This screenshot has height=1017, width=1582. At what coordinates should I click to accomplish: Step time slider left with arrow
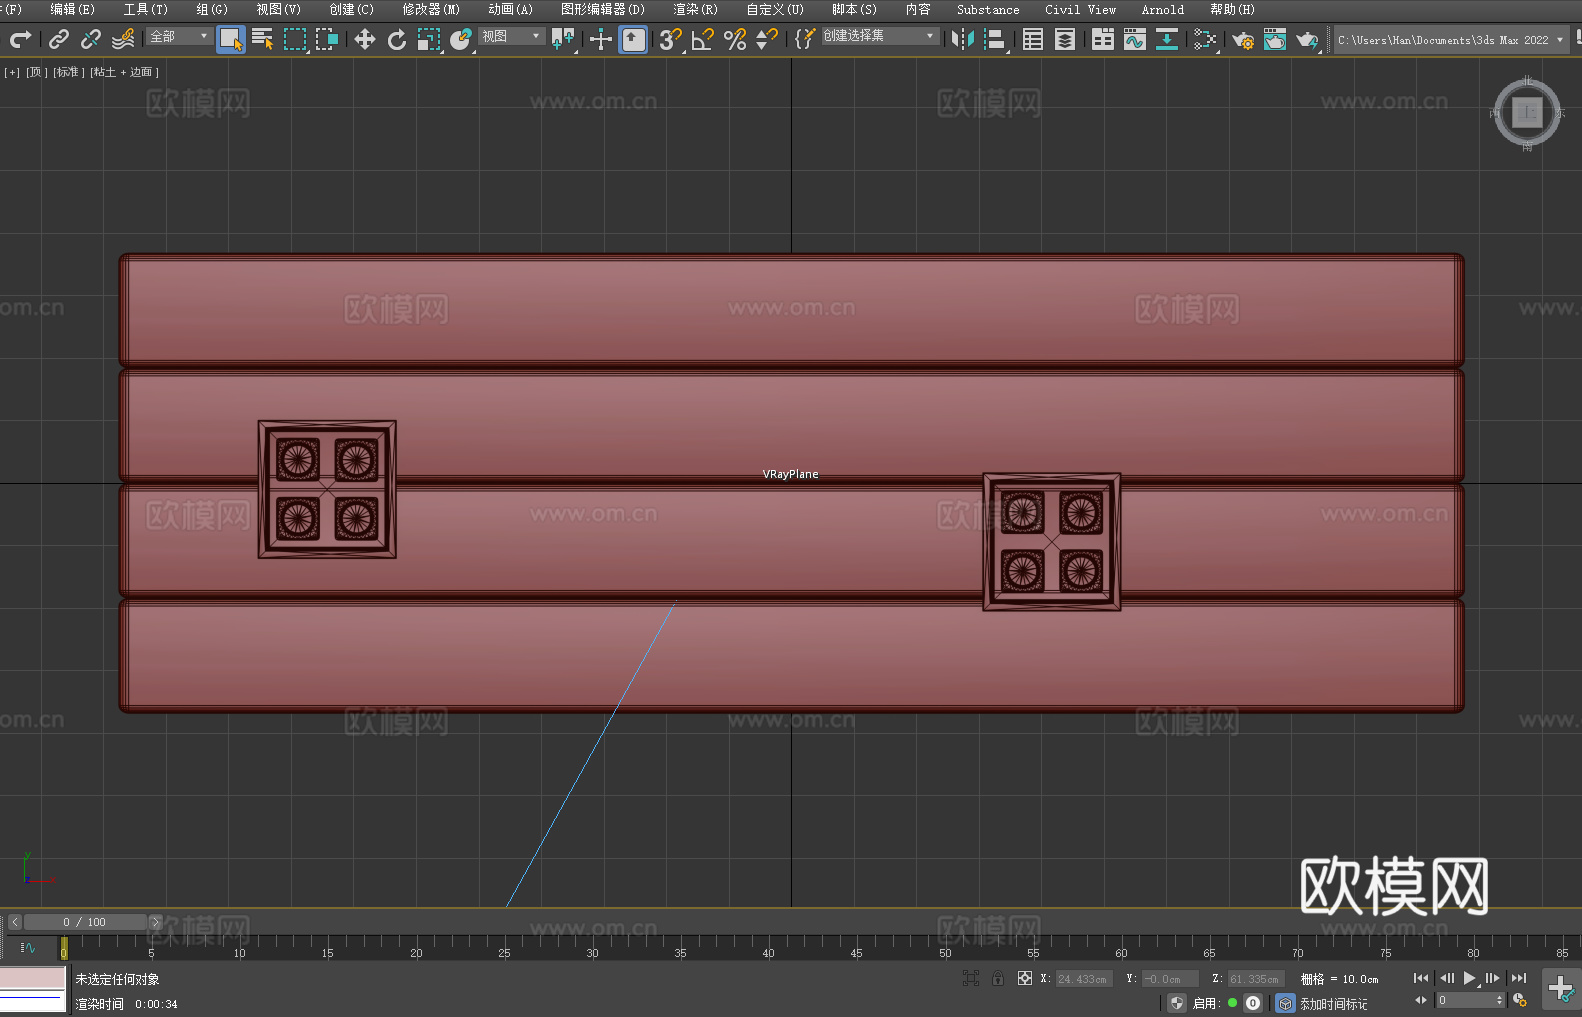tap(15, 922)
